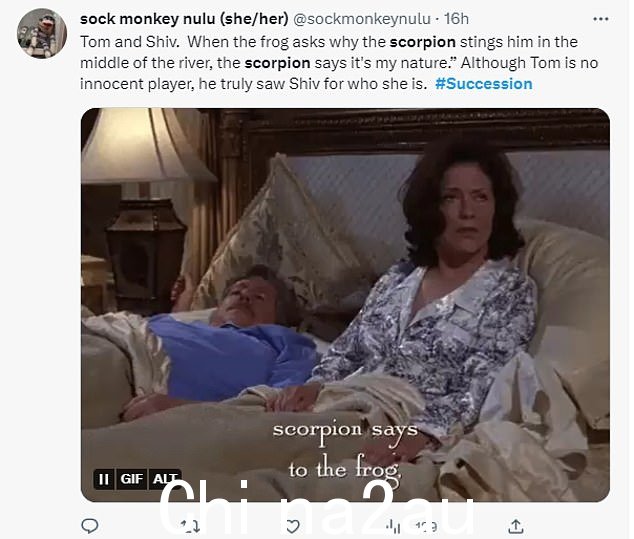Open the more options ellipsis menu

click(x=600, y=19)
